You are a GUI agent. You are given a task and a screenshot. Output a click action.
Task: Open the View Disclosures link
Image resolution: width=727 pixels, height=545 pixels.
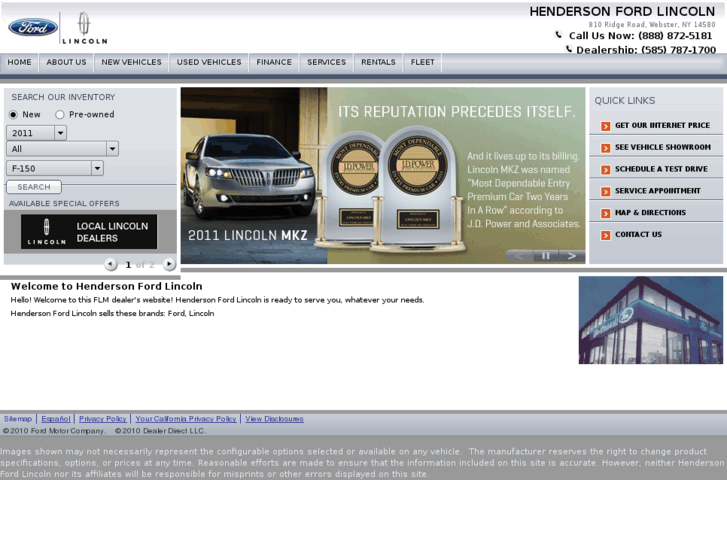click(274, 419)
